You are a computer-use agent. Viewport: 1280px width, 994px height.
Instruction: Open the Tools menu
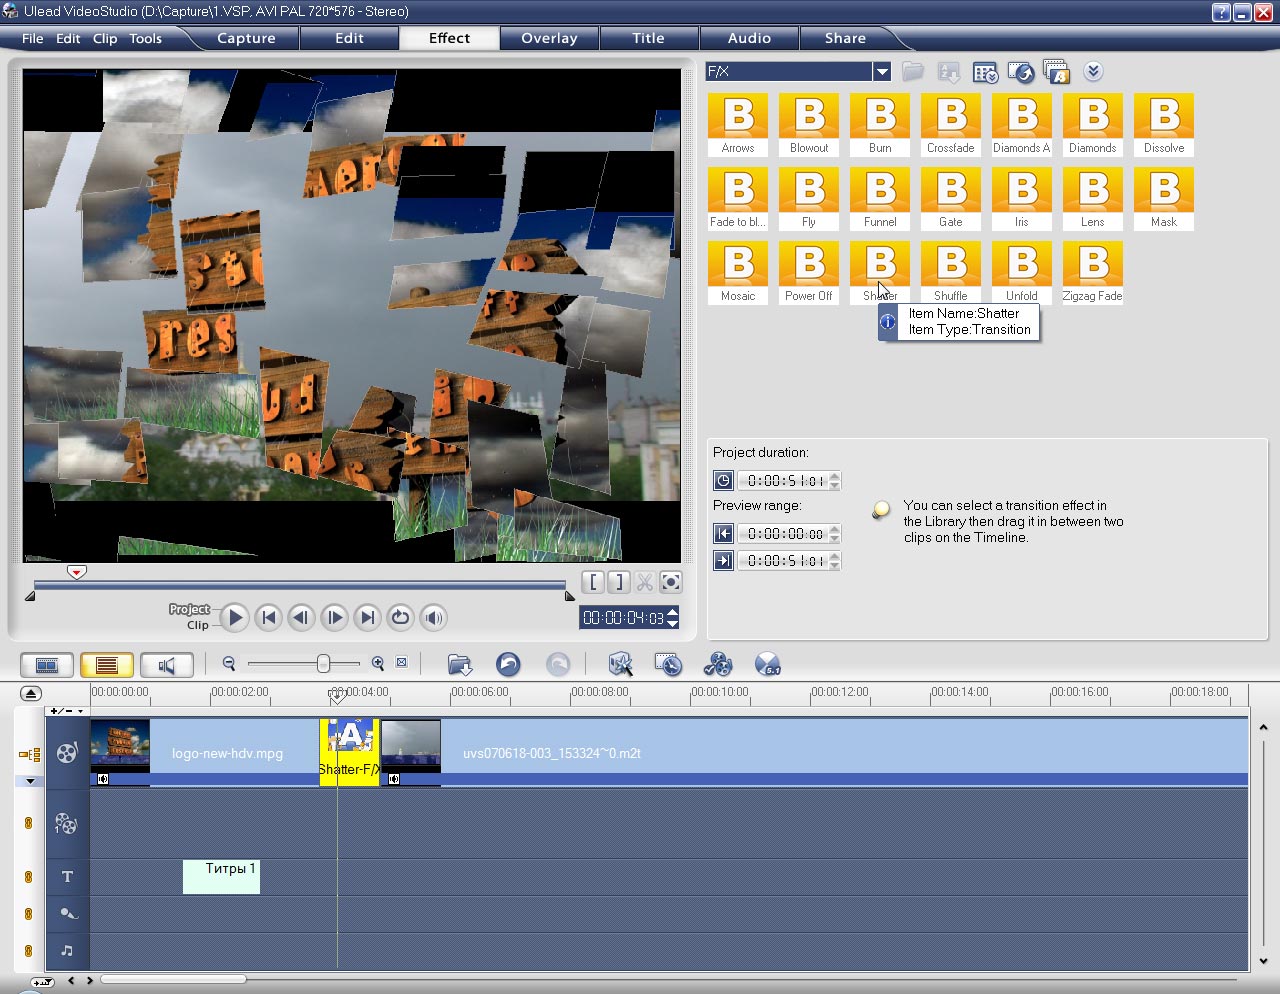pyautogui.click(x=145, y=38)
